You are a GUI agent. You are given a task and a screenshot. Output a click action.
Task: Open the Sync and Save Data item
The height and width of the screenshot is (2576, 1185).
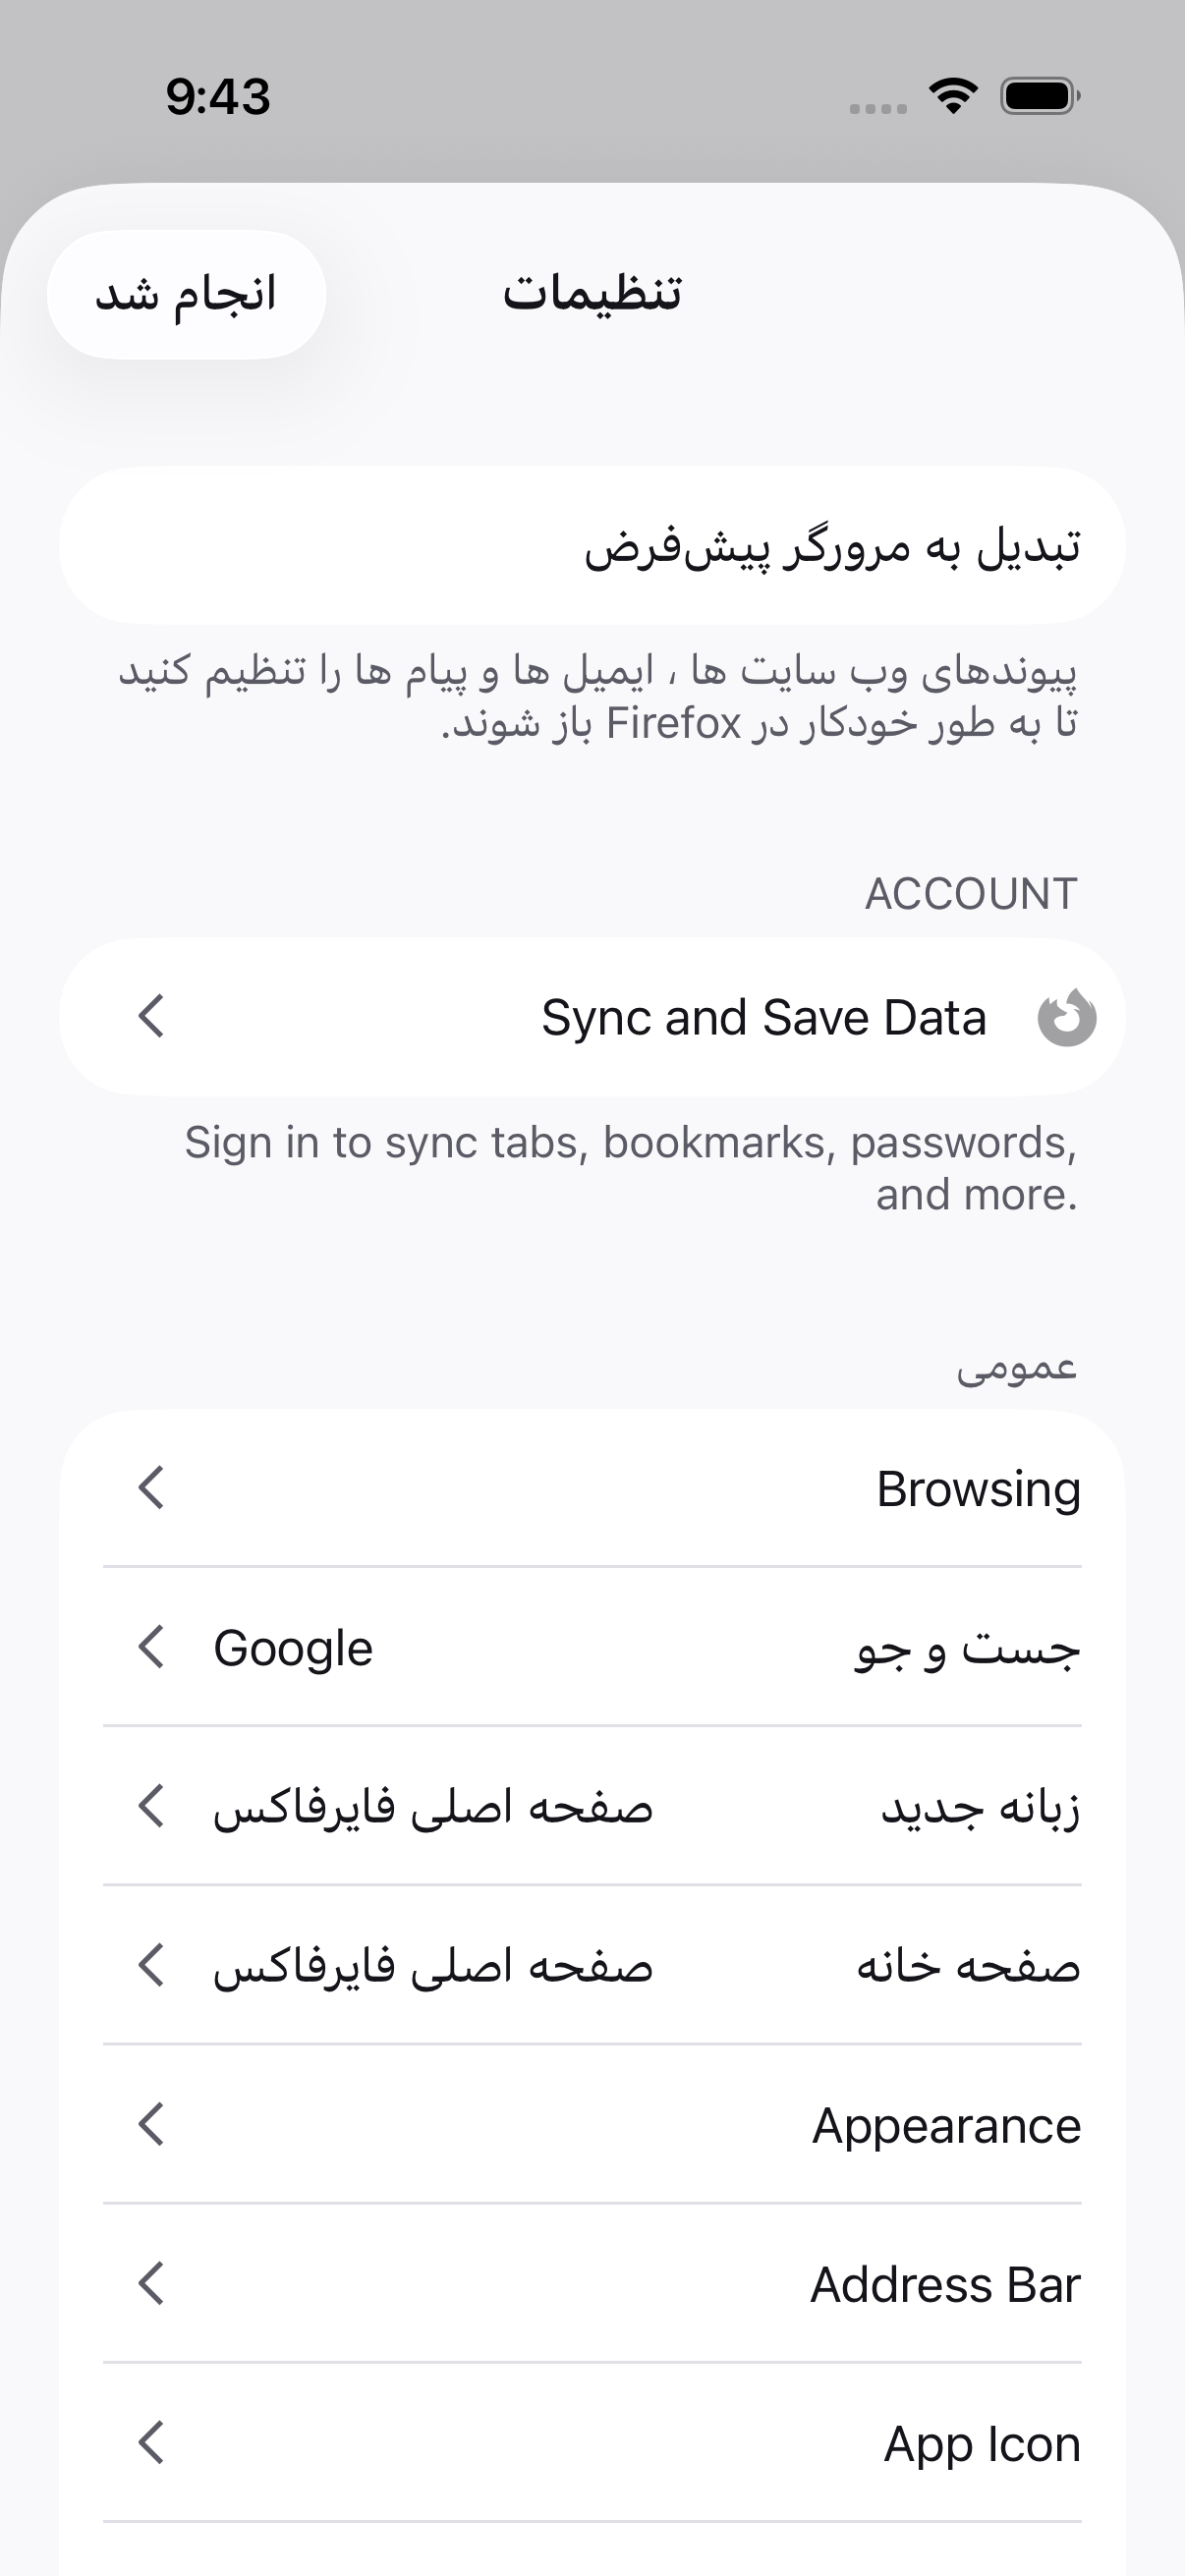(x=592, y=1017)
